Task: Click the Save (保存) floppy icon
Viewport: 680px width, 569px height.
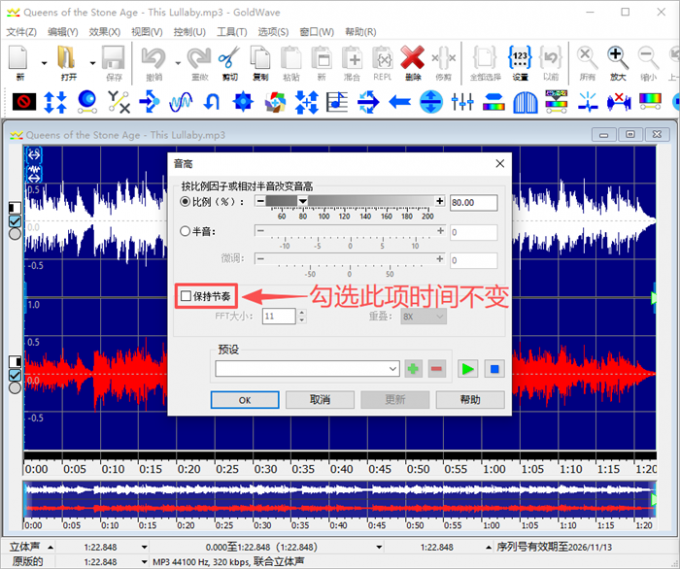Action: coord(113,58)
